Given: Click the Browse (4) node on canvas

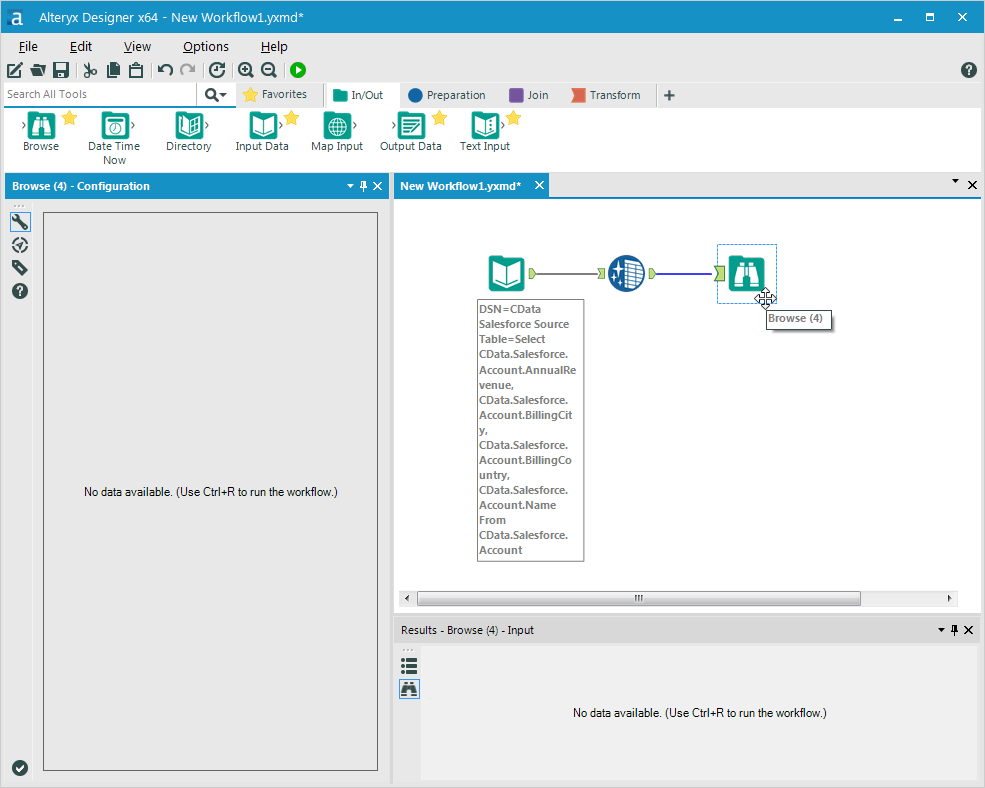Looking at the screenshot, I should (746, 273).
